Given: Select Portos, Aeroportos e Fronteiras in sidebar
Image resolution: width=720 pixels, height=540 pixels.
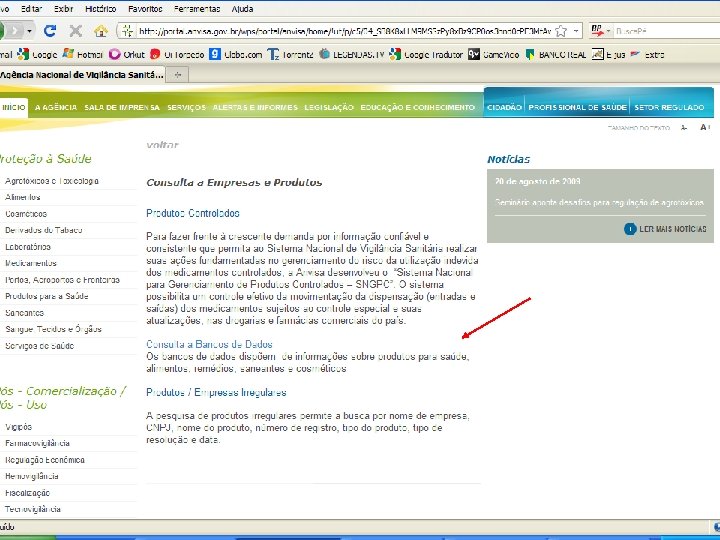Looking at the screenshot, I should [x=62, y=280].
